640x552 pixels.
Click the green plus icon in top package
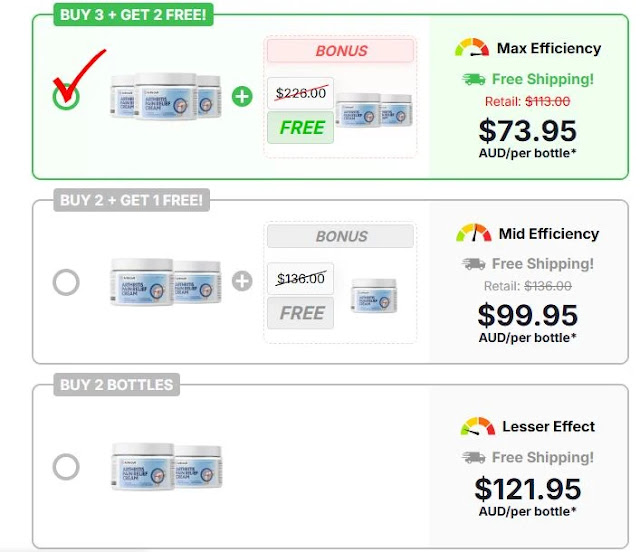click(x=242, y=97)
